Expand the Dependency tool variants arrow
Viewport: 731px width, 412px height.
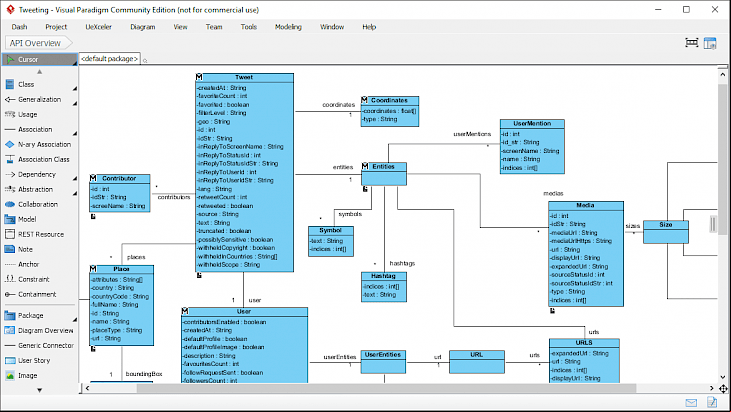click(75, 178)
